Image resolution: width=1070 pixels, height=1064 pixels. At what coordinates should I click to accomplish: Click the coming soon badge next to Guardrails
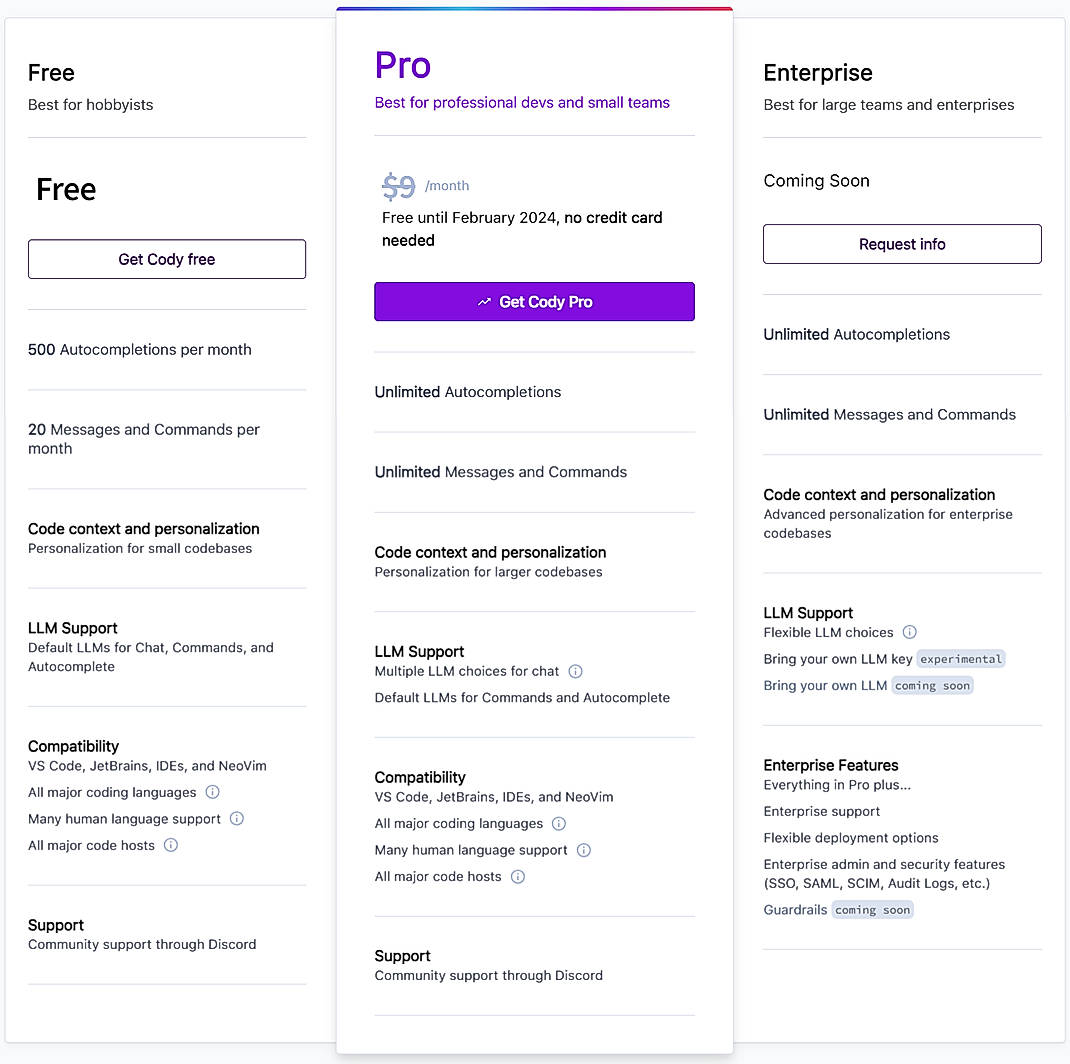click(x=872, y=909)
